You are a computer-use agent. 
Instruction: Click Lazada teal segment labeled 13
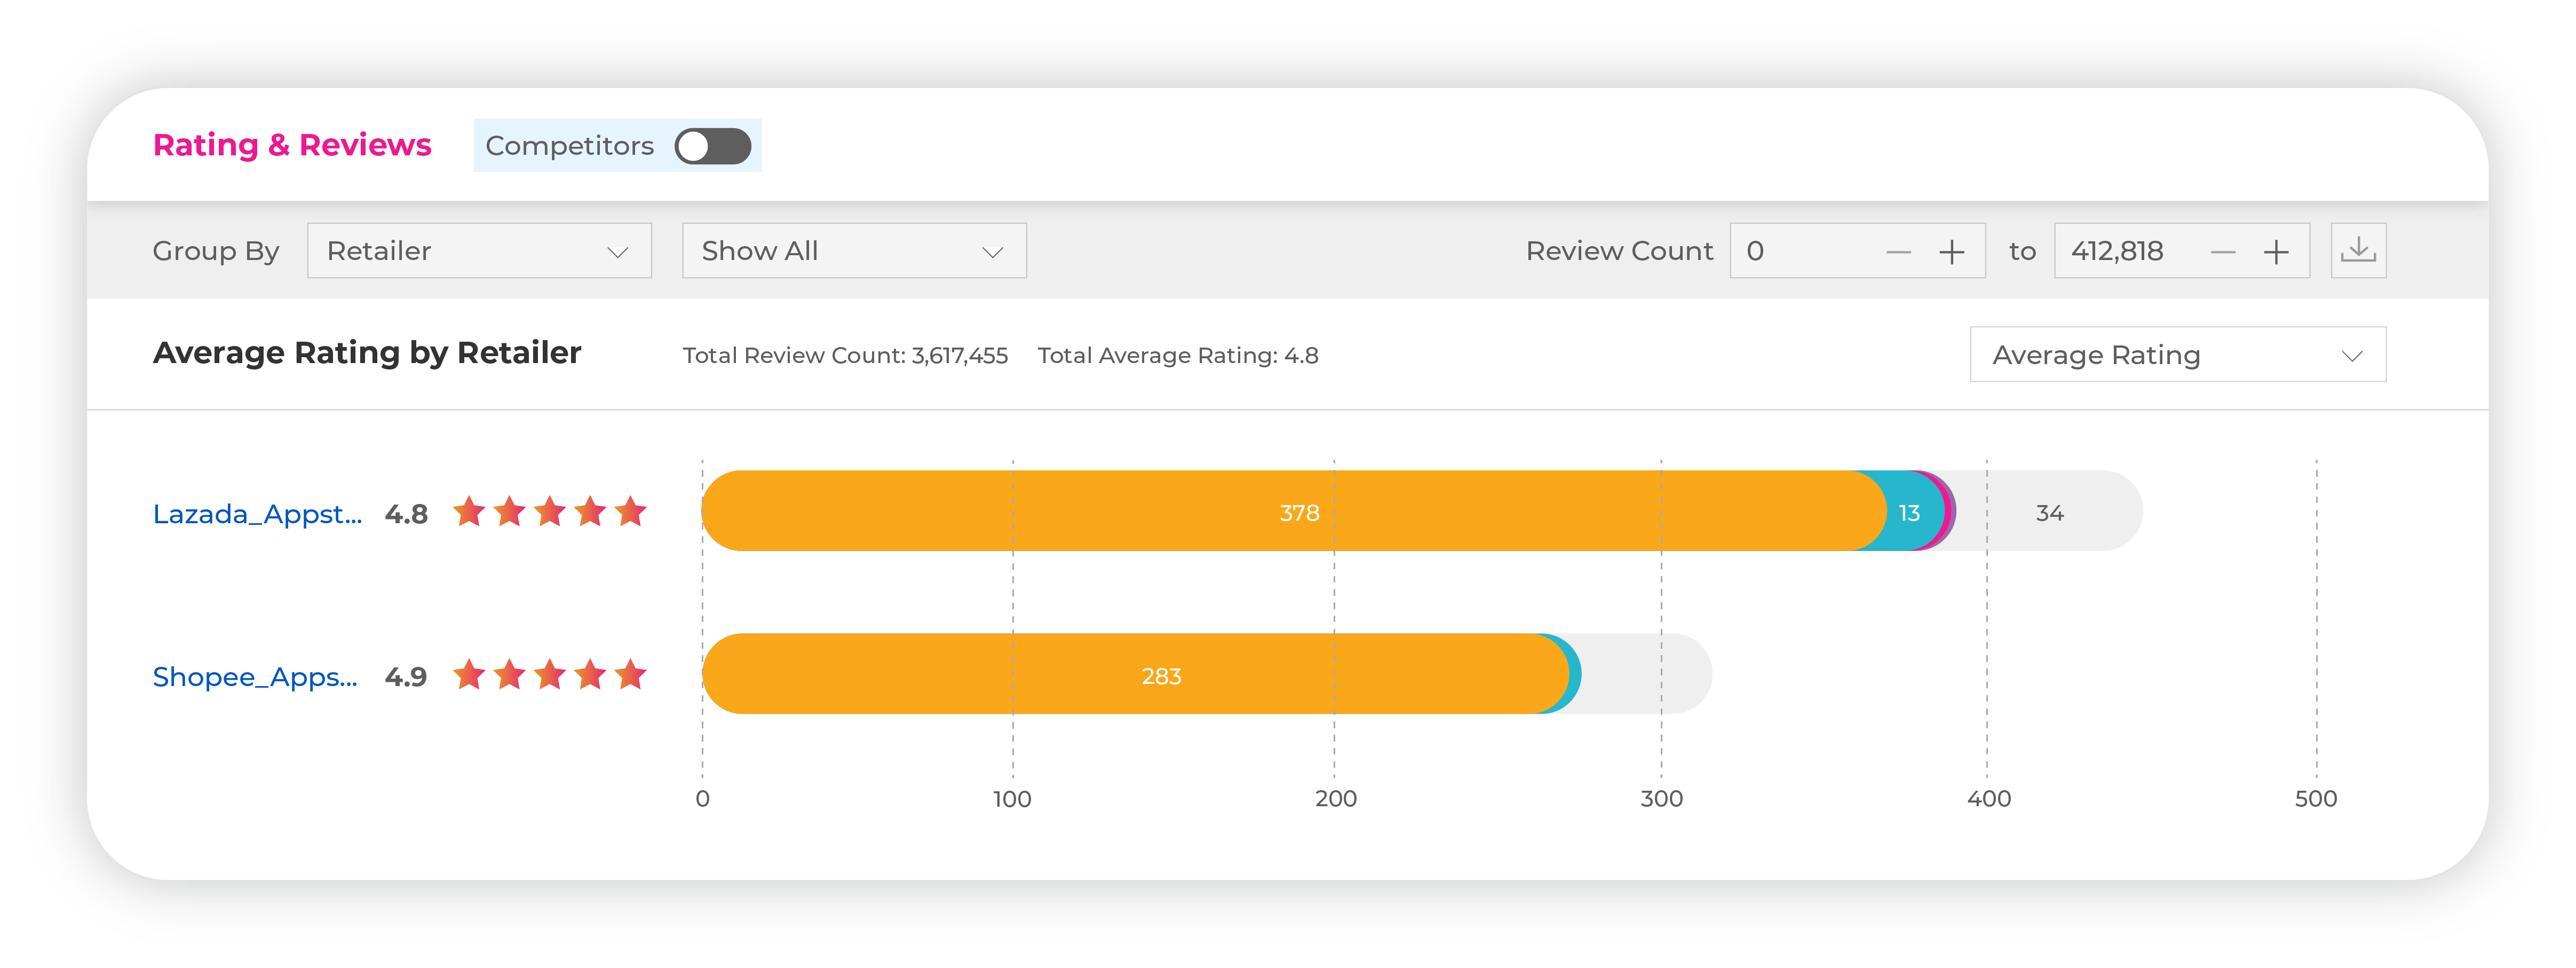[1908, 513]
